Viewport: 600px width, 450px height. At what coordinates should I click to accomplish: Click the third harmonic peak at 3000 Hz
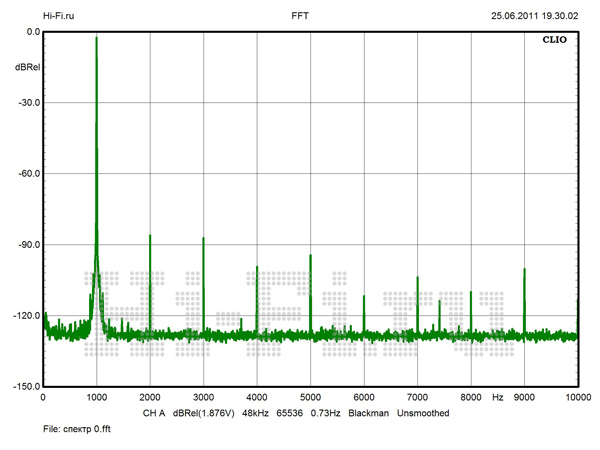coord(203,239)
